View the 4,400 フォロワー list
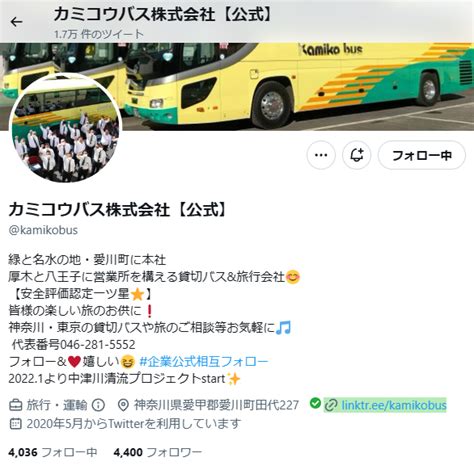The height and width of the screenshot is (470, 474). coord(157,452)
